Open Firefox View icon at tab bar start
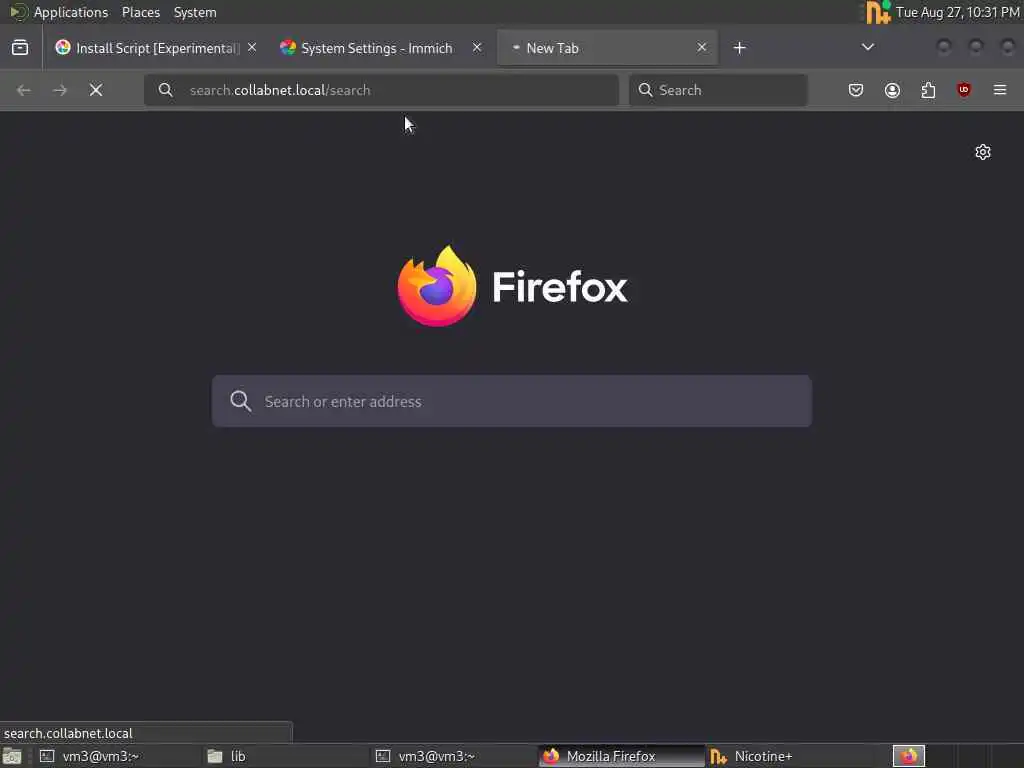1024x768 pixels. (20, 48)
